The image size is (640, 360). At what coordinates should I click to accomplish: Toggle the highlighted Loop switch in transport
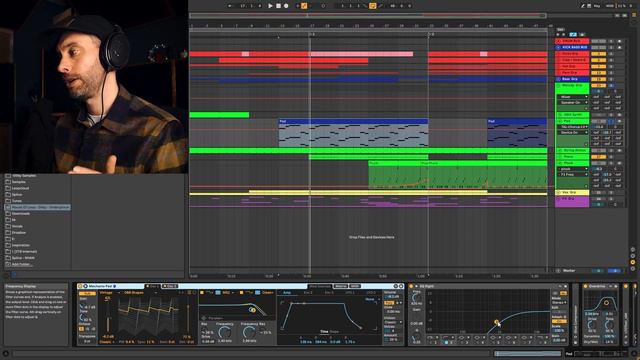point(372,6)
